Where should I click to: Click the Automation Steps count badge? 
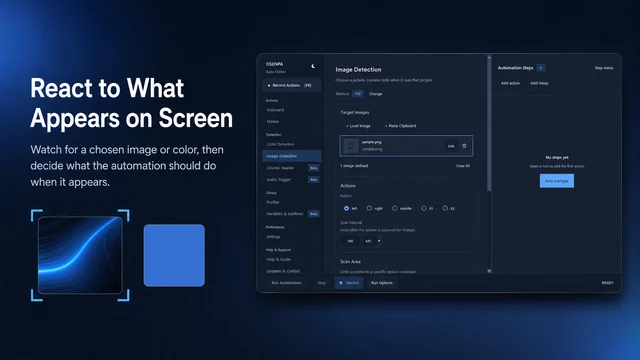[x=541, y=68]
